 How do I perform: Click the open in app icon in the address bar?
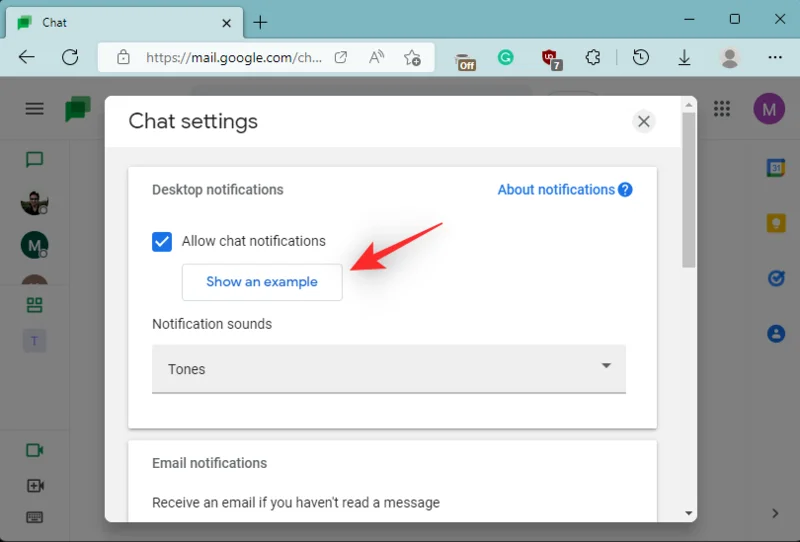point(341,57)
